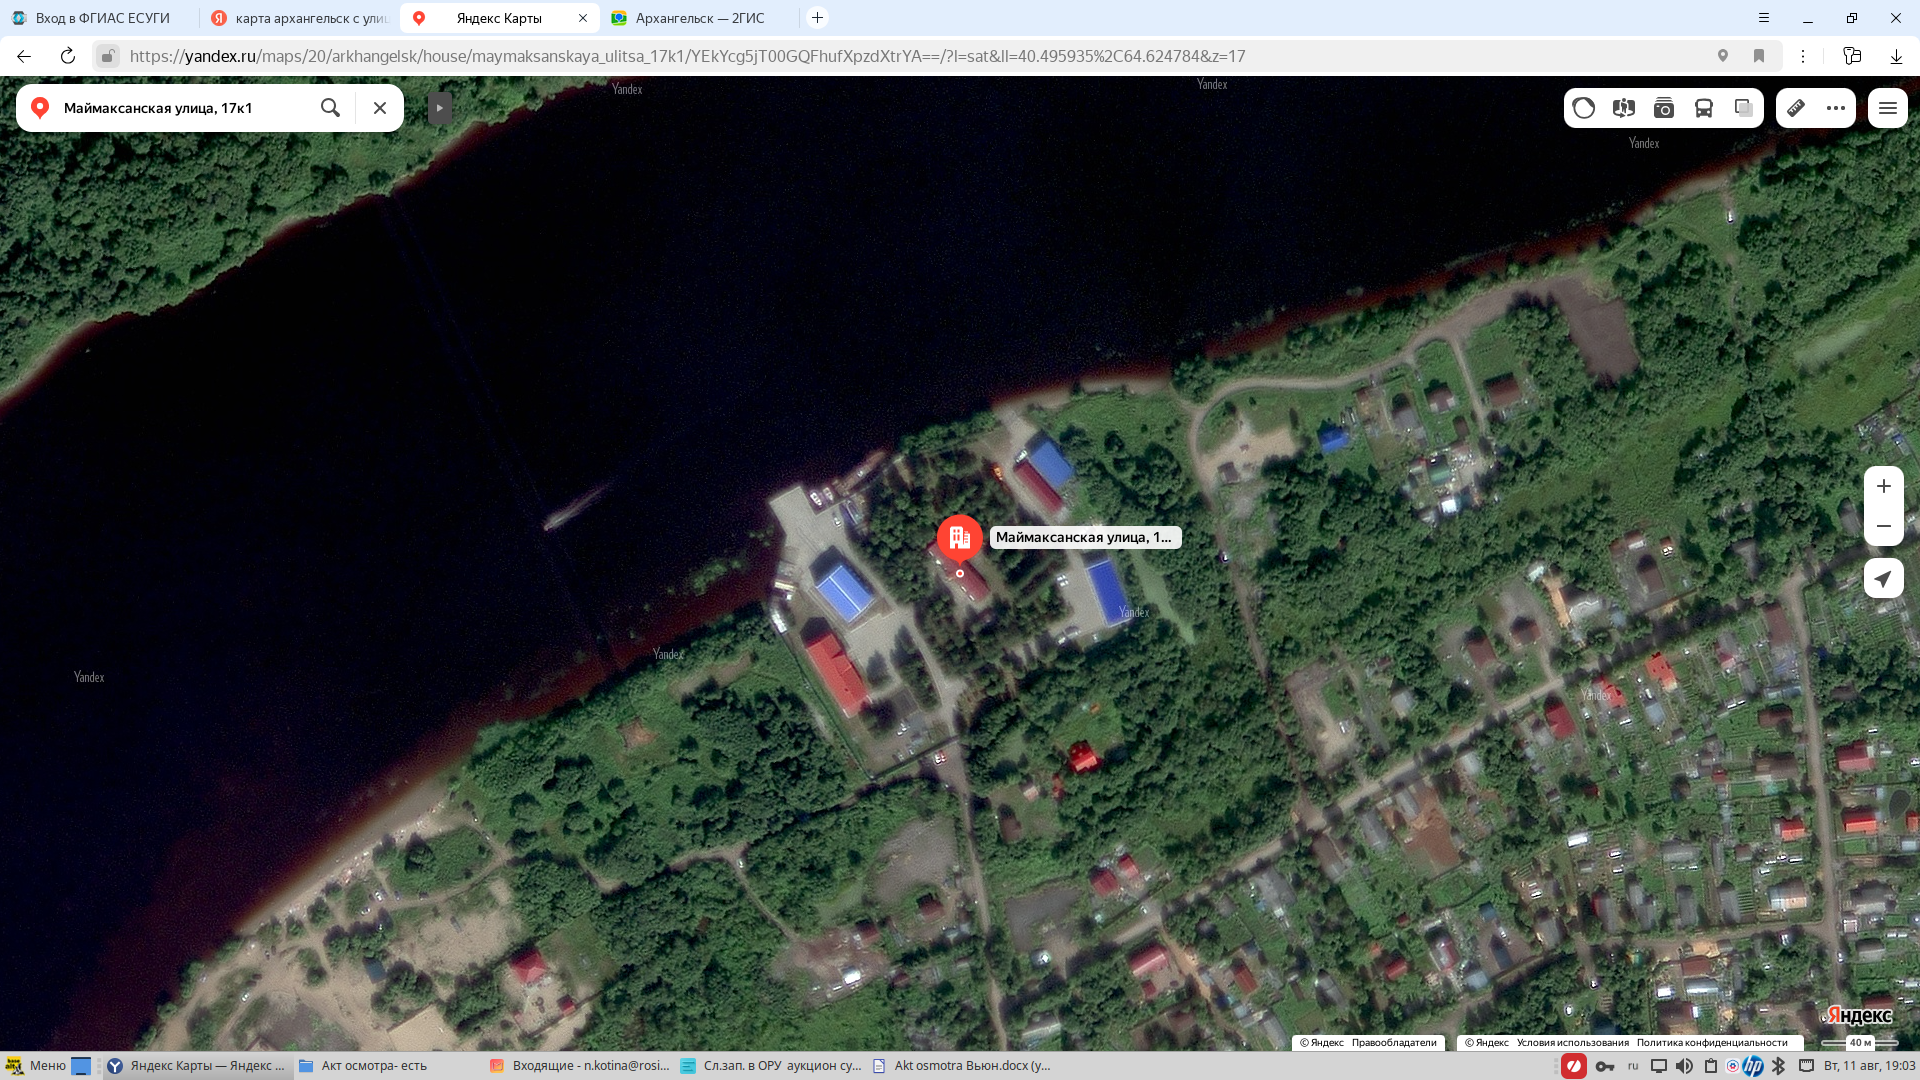Viewport: 1920px width, 1080px height.
Task: Switch to Akt osmotra Вьюн.docx taskbar window
Action: 962,1066
